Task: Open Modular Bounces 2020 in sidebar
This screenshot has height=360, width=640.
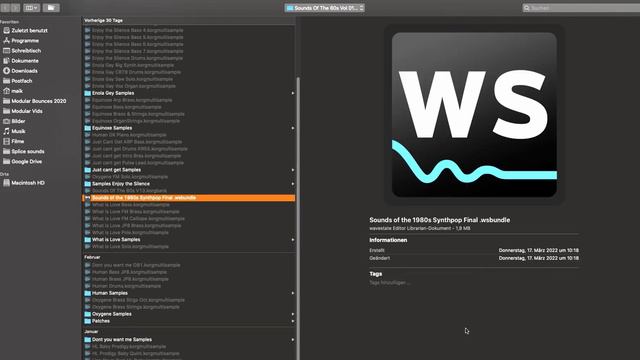Action: click(34, 101)
